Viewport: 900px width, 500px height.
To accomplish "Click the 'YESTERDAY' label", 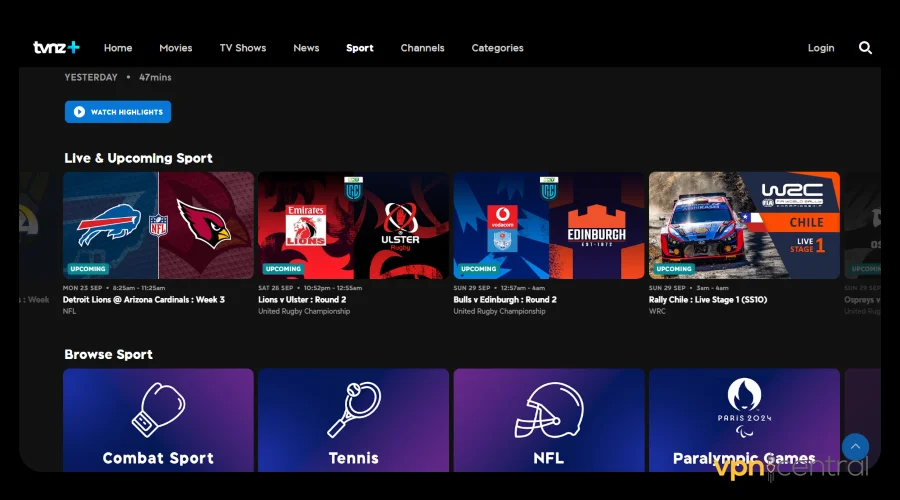I will pyautogui.click(x=91, y=77).
